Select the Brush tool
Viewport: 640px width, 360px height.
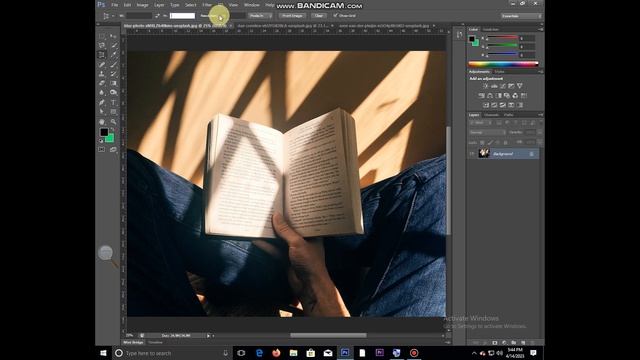pos(113,64)
